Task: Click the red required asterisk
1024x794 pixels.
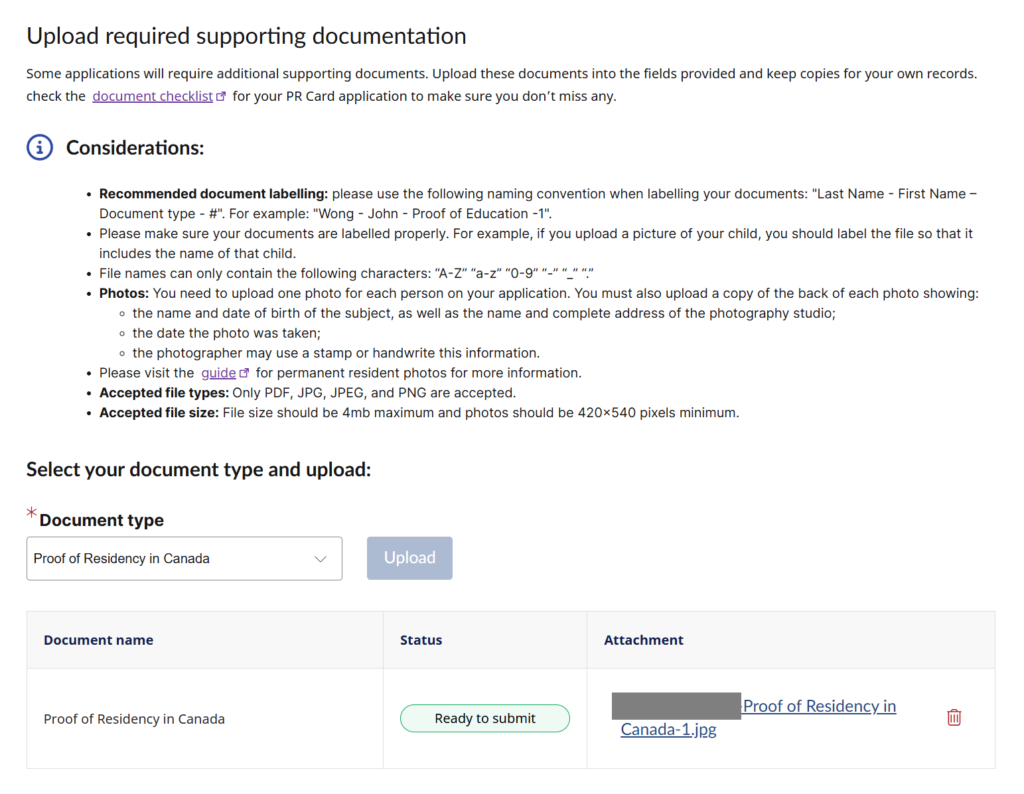Action: [x=31, y=514]
